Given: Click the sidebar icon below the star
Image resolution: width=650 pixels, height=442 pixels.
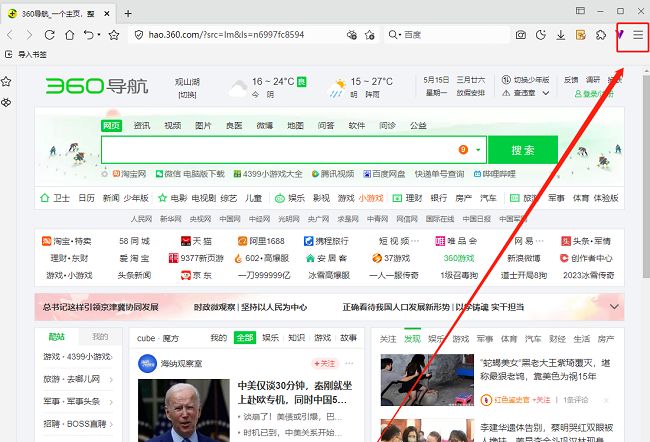Looking at the screenshot, I should coord(6,102).
